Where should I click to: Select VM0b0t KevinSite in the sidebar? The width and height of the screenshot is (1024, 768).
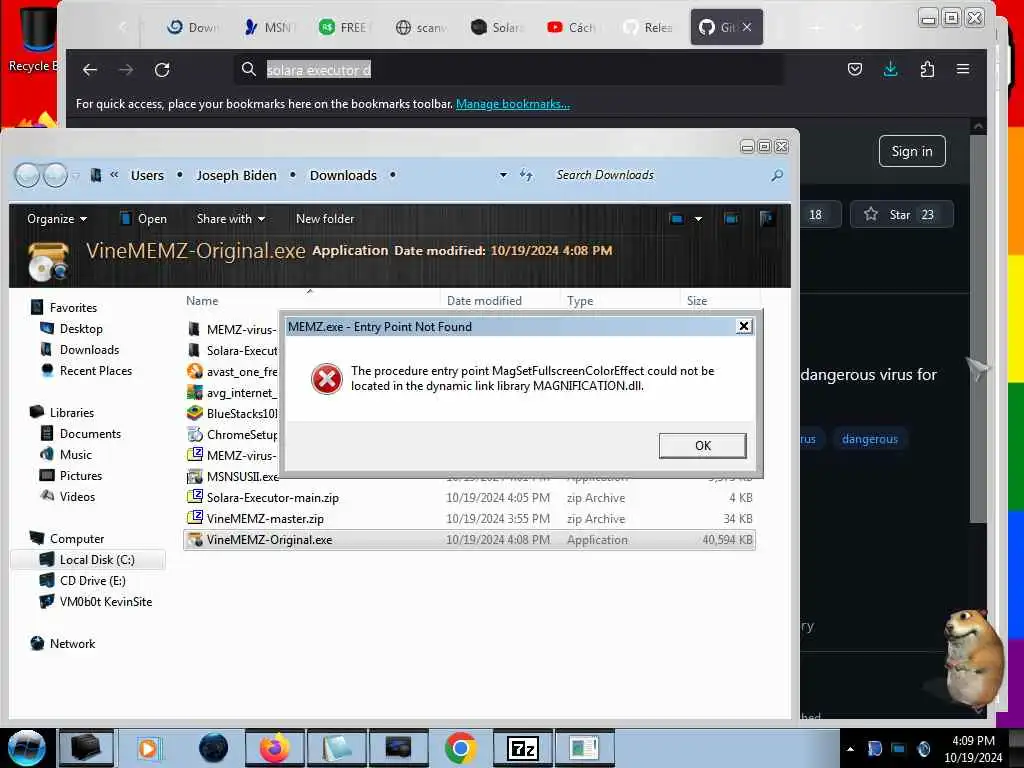pyautogui.click(x=105, y=601)
